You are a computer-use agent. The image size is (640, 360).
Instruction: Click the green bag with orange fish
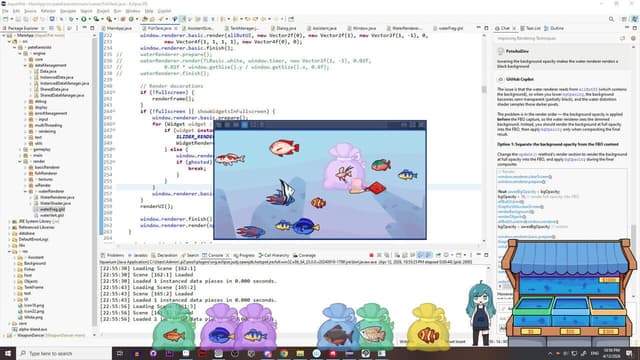point(174,328)
